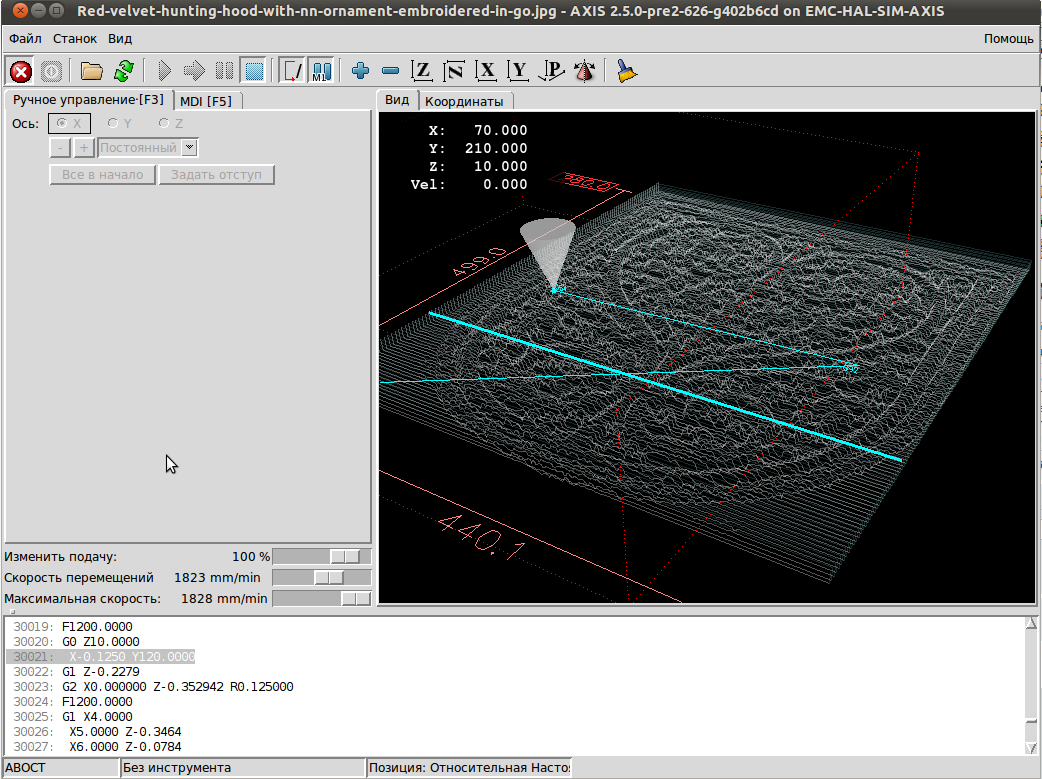Open the Файл menu
1042x779 pixels.
tap(26, 39)
